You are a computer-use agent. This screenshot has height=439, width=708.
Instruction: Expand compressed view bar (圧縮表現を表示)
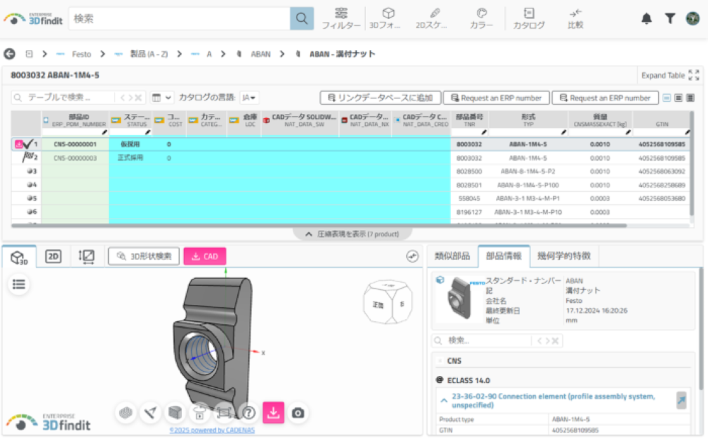(353, 233)
